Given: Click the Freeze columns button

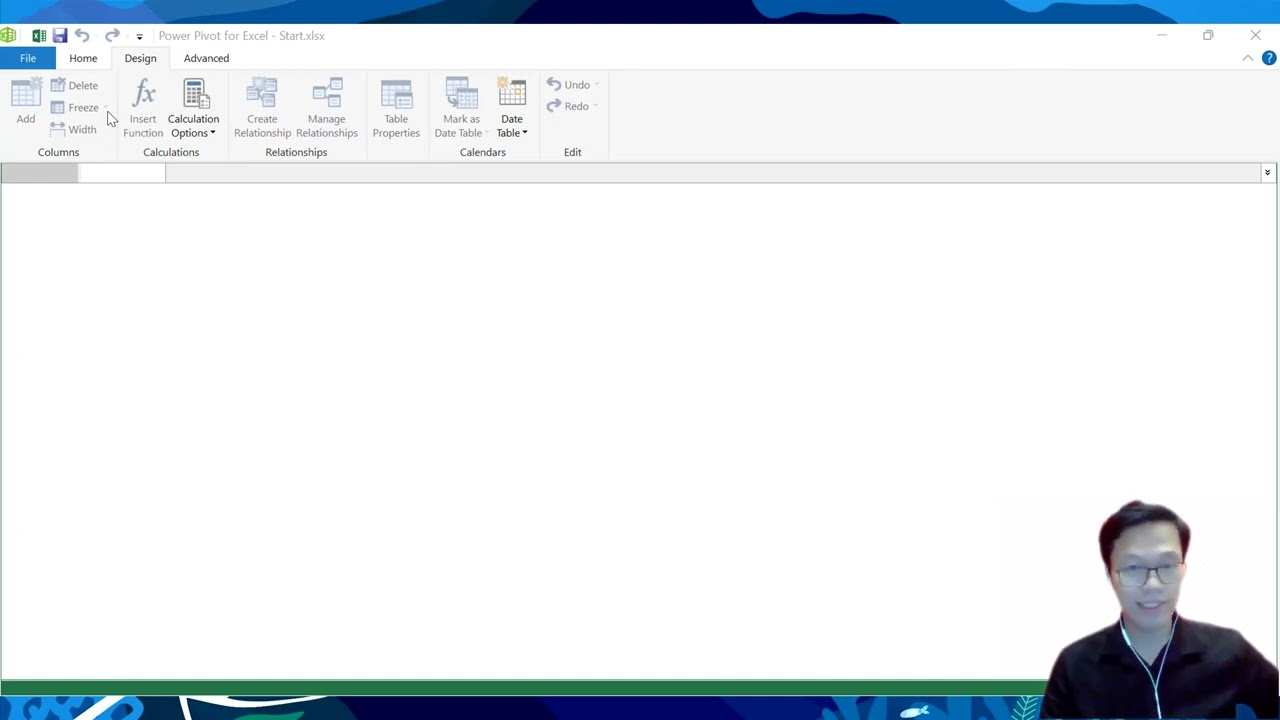Looking at the screenshot, I should (75, 107).
